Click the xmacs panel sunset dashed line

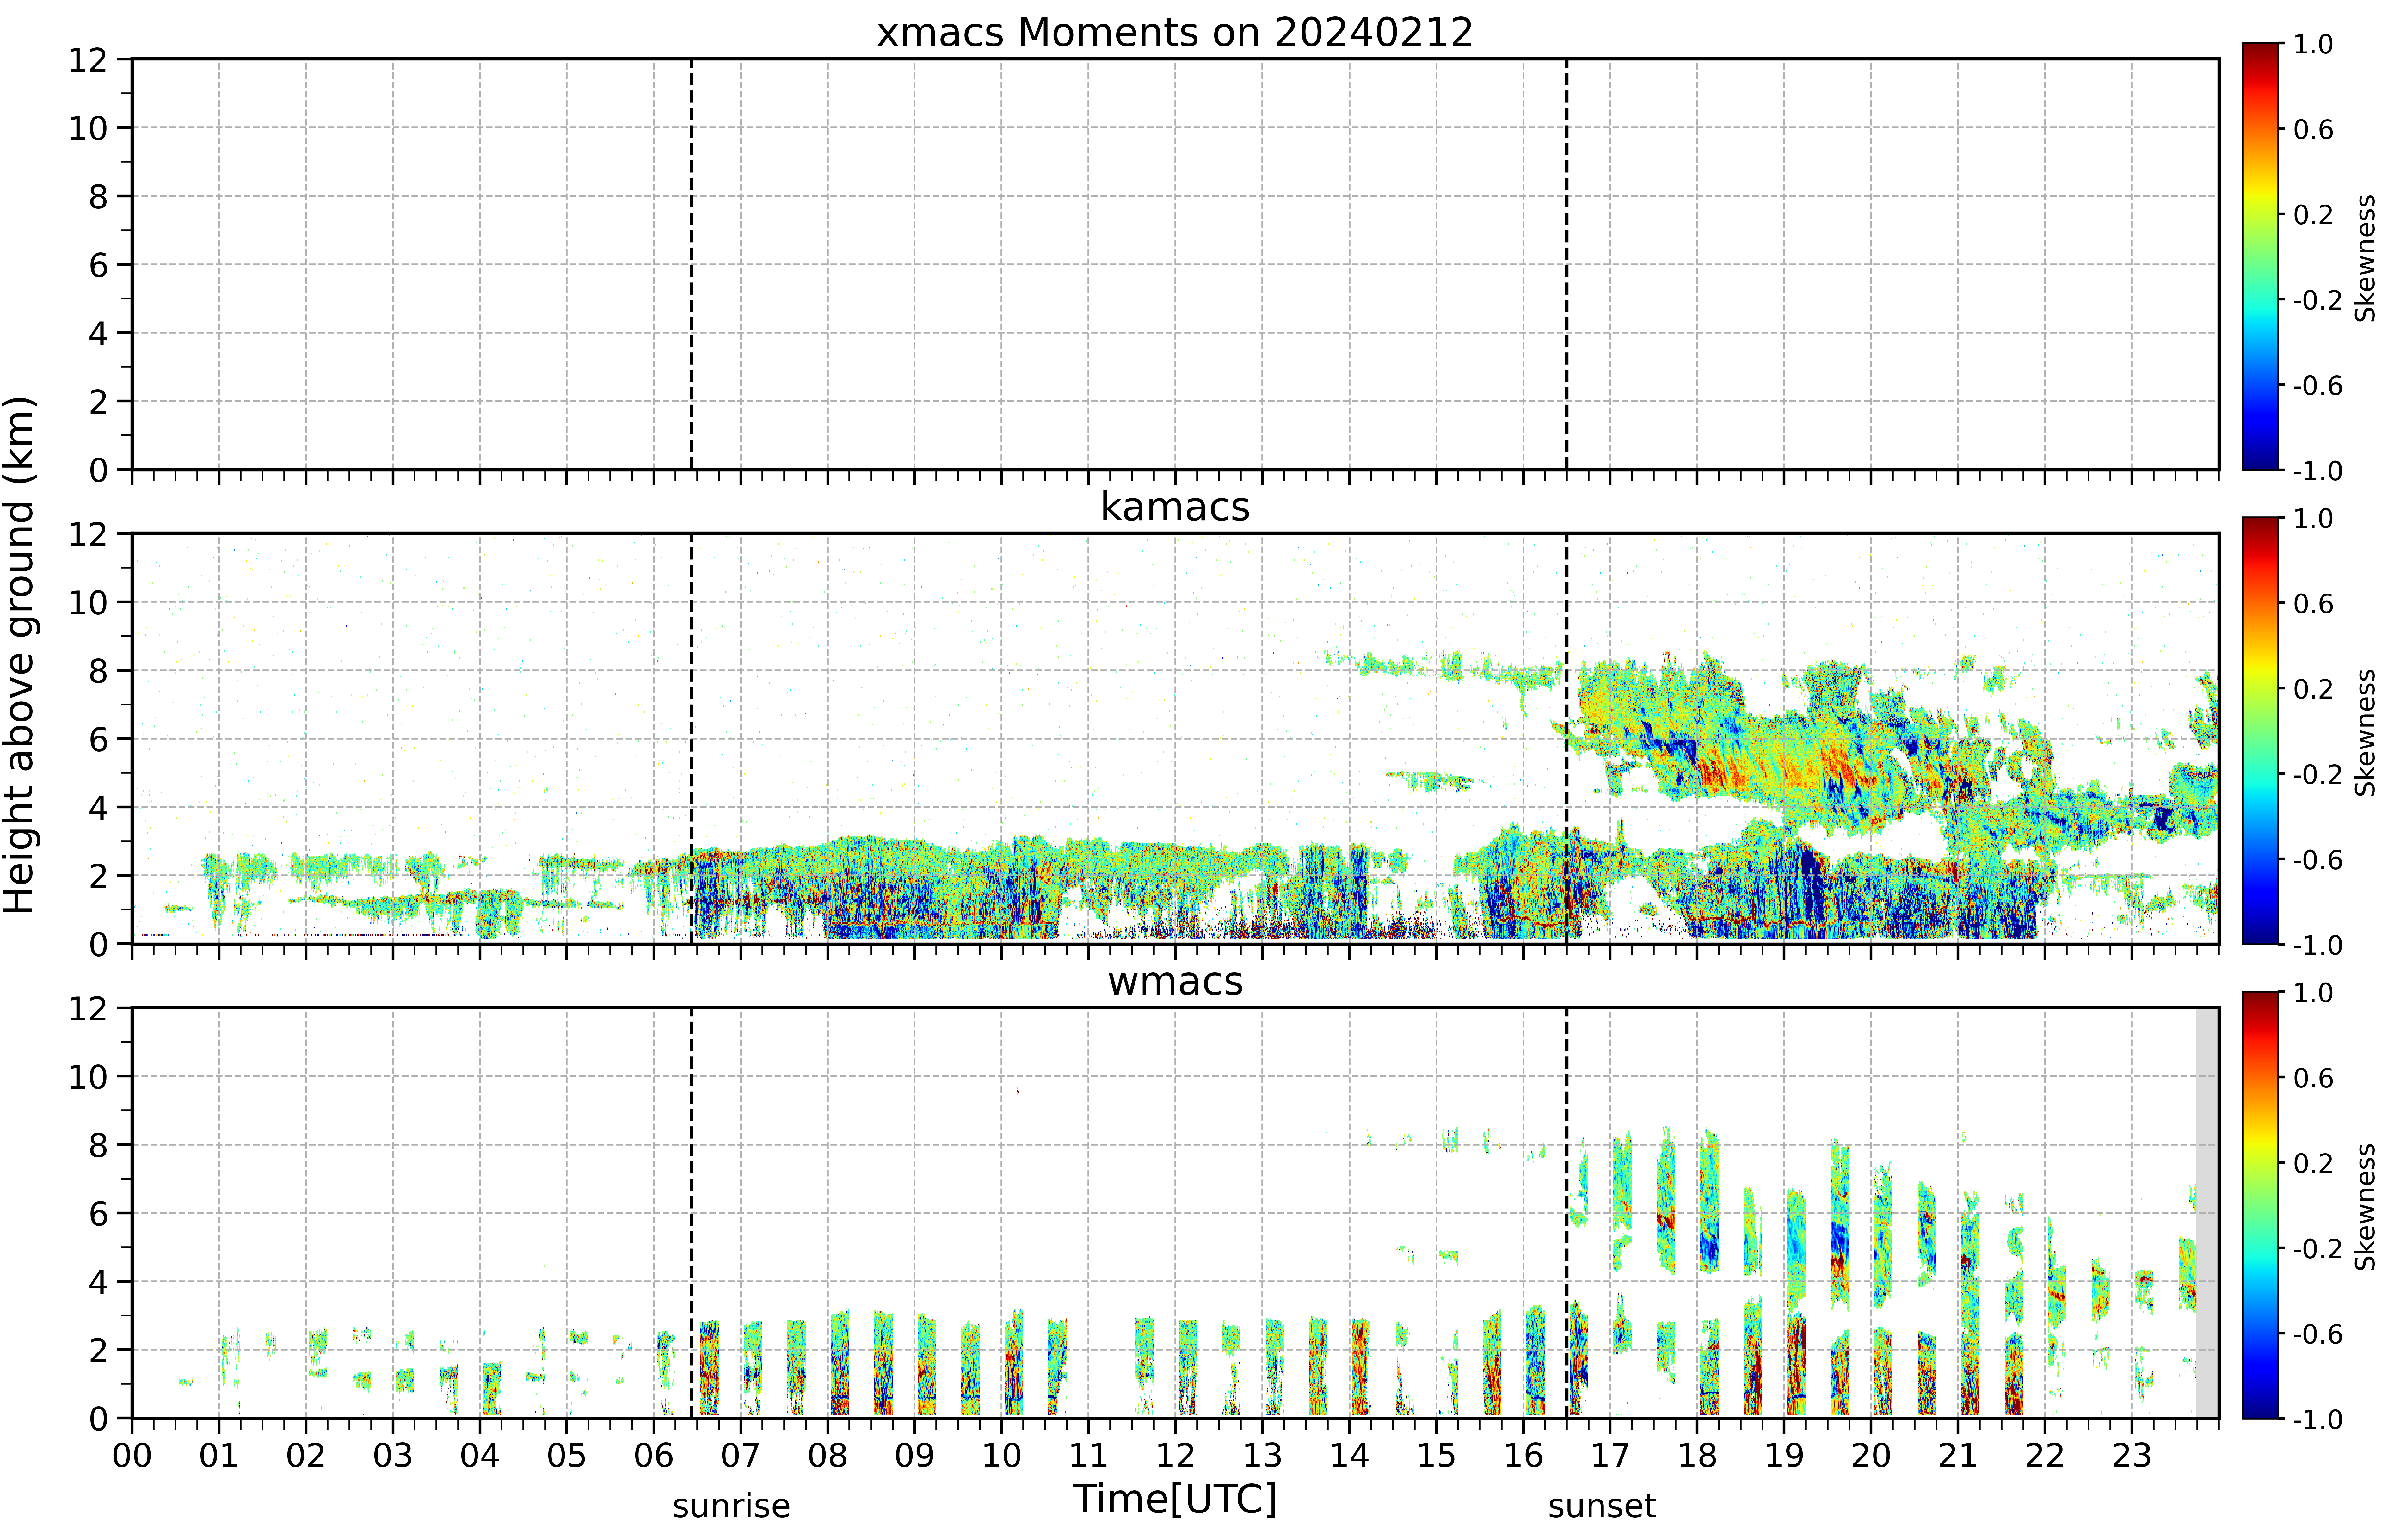point(1566,264)
